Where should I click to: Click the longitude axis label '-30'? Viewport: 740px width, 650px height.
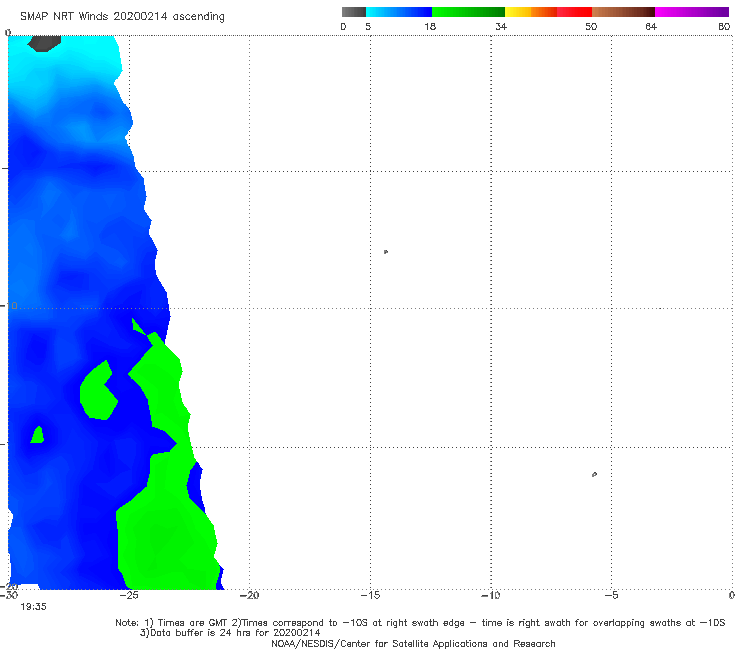click(x=9, y=595)
